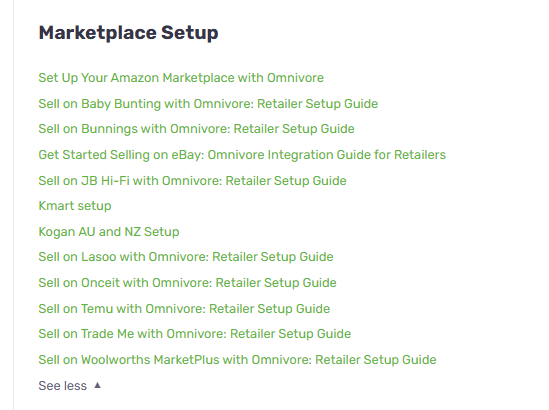Click the Marketplace Setup heading
The width and height of the screenshot is (549, 410).
(x=128, y=33)
